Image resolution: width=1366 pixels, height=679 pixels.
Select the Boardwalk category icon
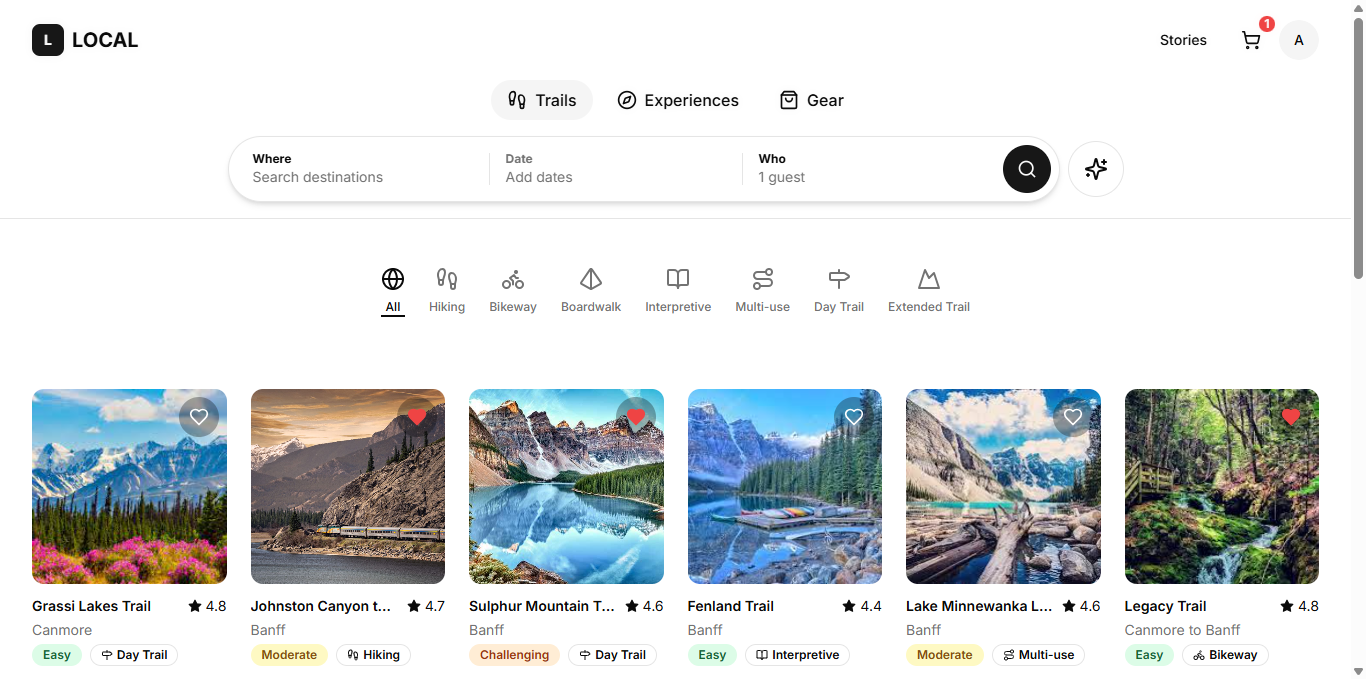pos(591,279)
